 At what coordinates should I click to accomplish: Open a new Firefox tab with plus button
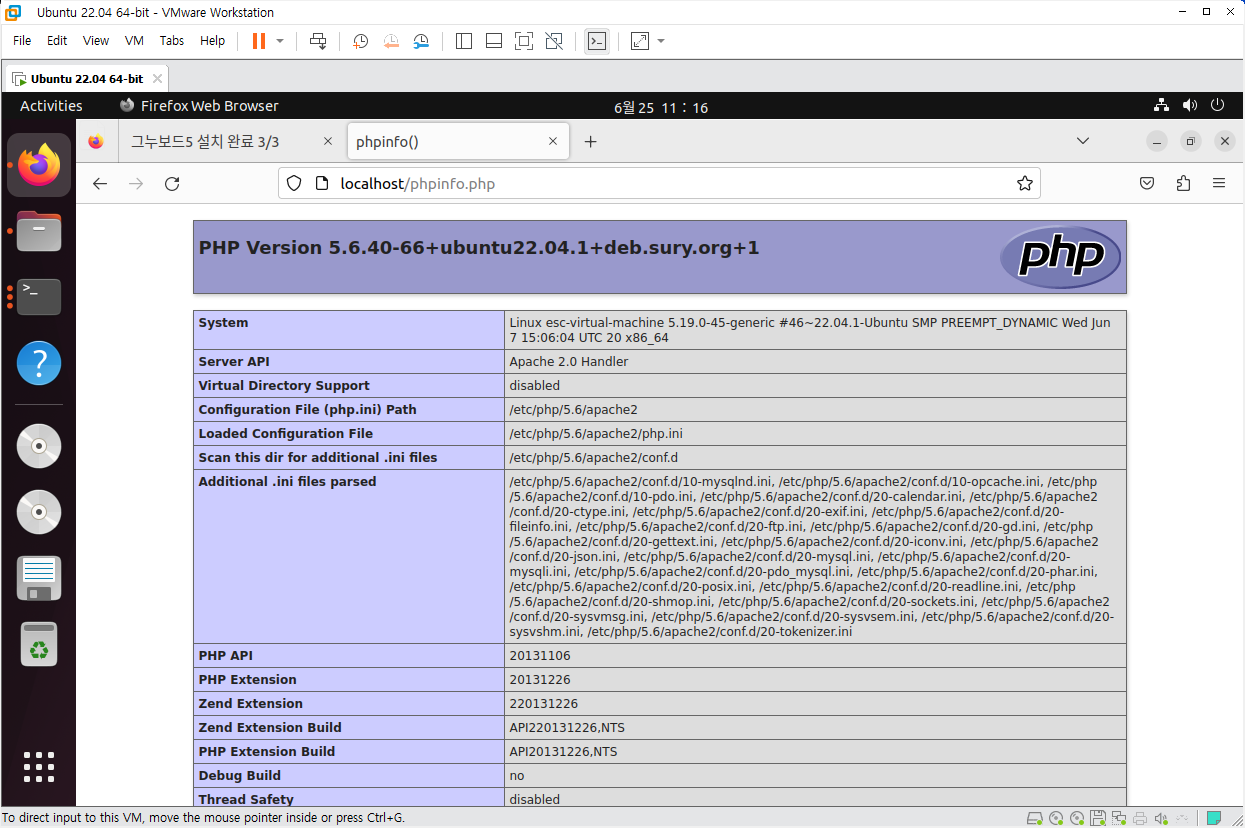590,142
